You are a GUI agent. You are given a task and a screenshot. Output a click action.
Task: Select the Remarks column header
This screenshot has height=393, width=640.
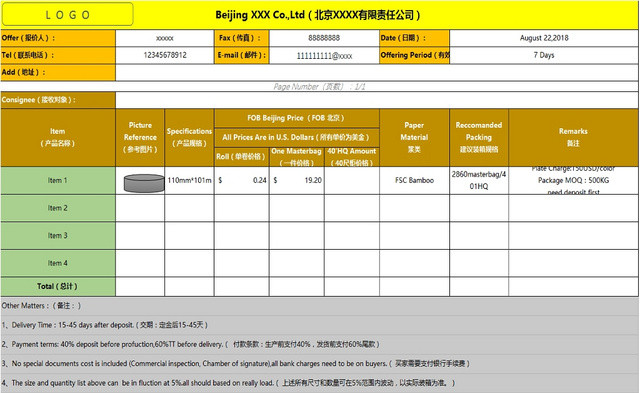pos(573,138)
